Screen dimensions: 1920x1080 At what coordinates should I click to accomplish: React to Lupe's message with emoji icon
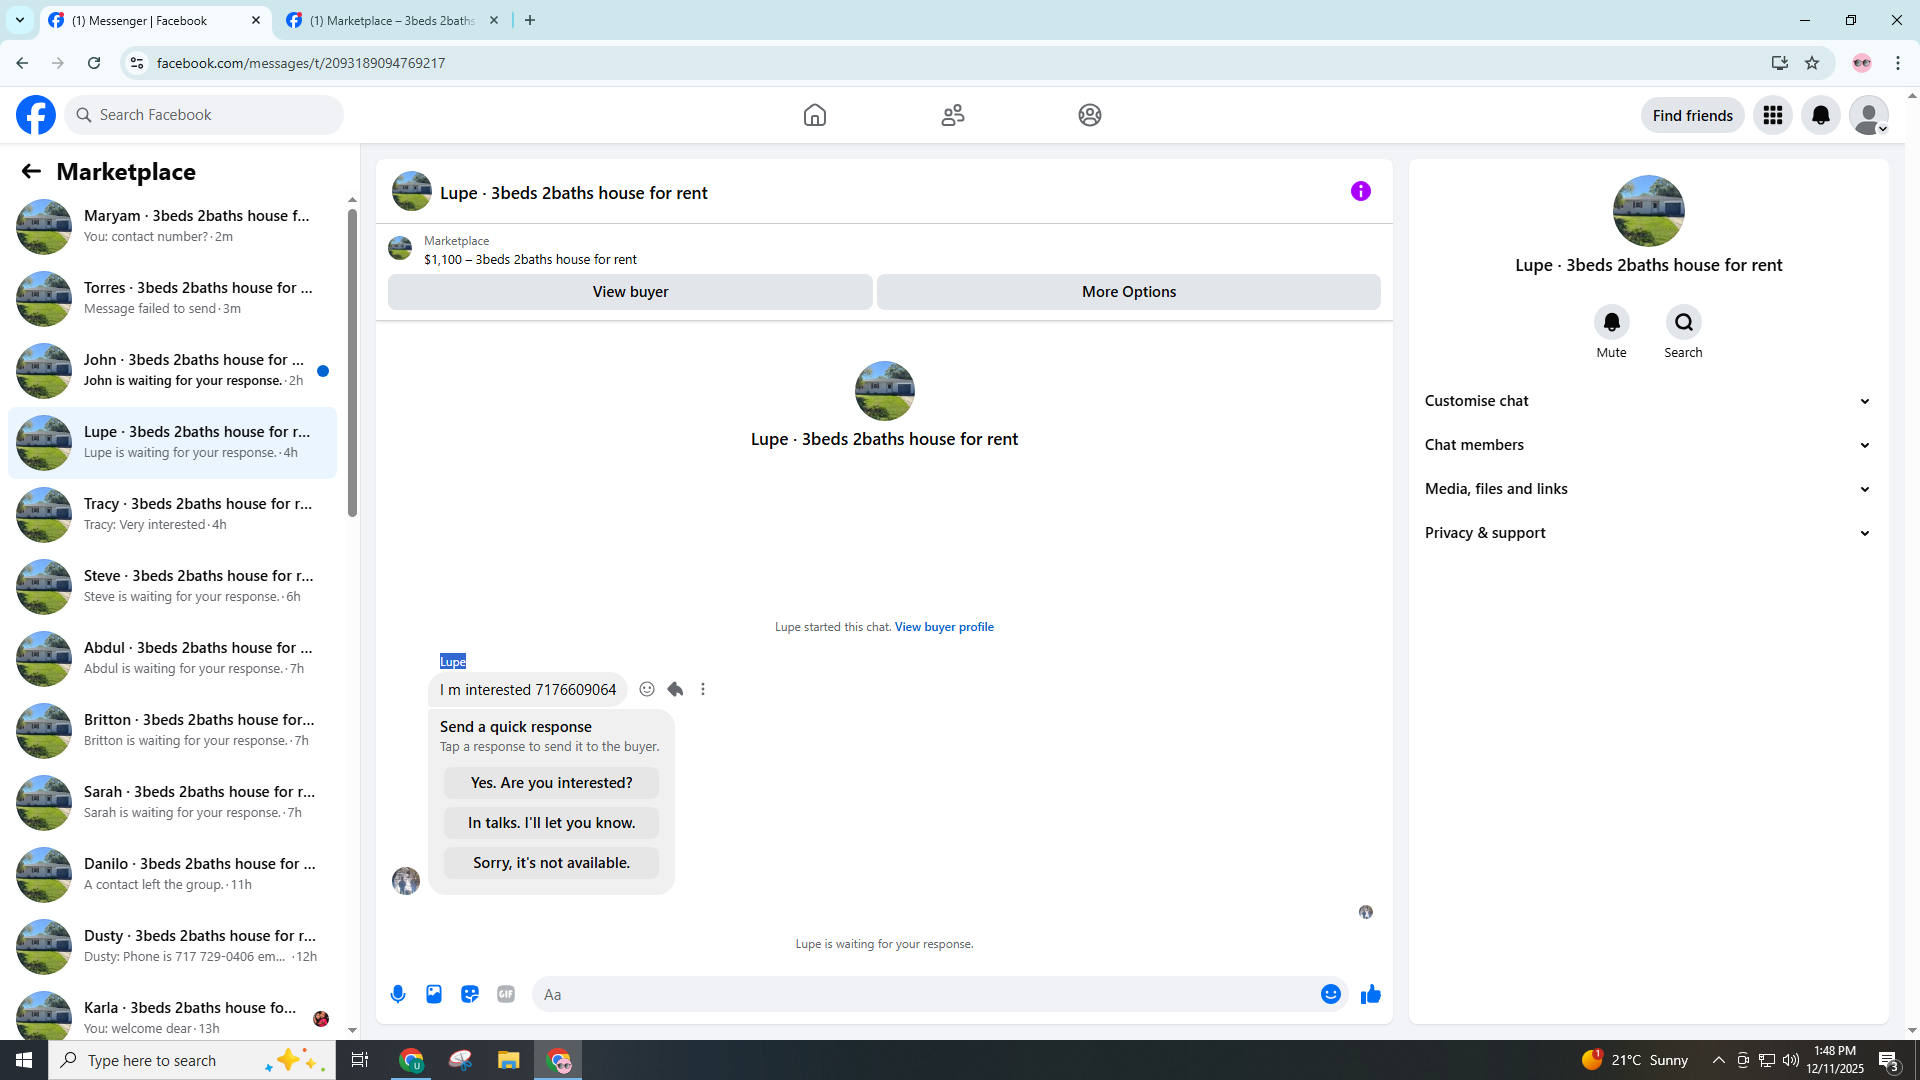coord(647,689)
